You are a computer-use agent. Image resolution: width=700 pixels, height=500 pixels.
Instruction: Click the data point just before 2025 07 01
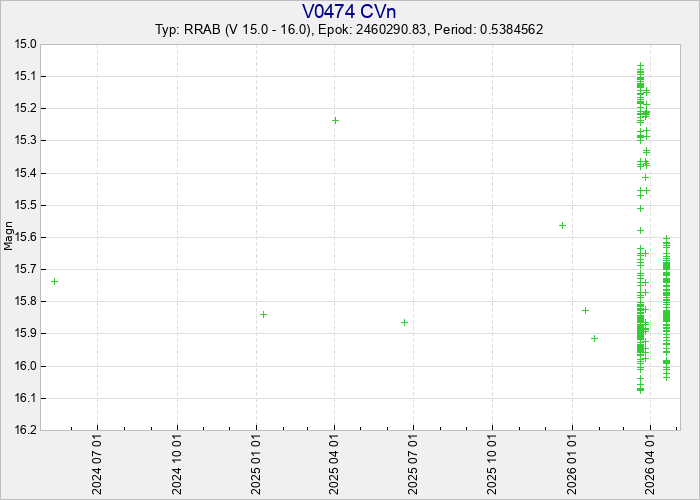404,322
